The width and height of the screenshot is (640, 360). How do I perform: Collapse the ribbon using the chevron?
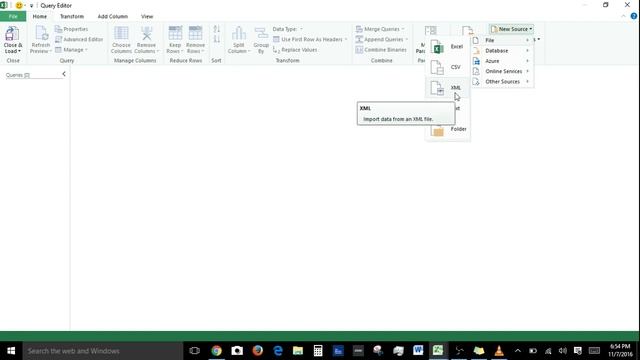[623, 16]
